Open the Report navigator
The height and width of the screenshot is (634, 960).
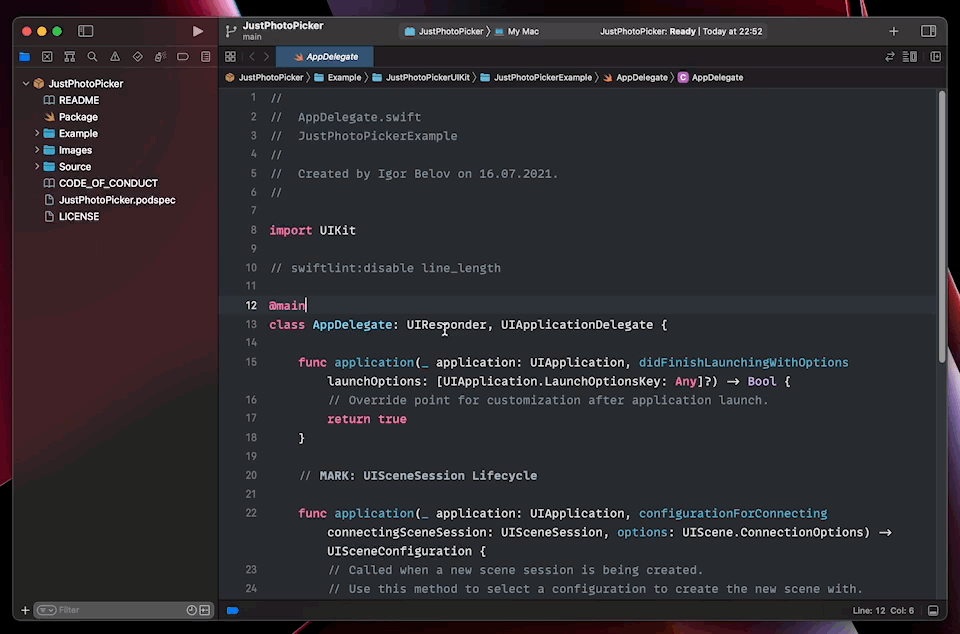(x=206, y=56)
